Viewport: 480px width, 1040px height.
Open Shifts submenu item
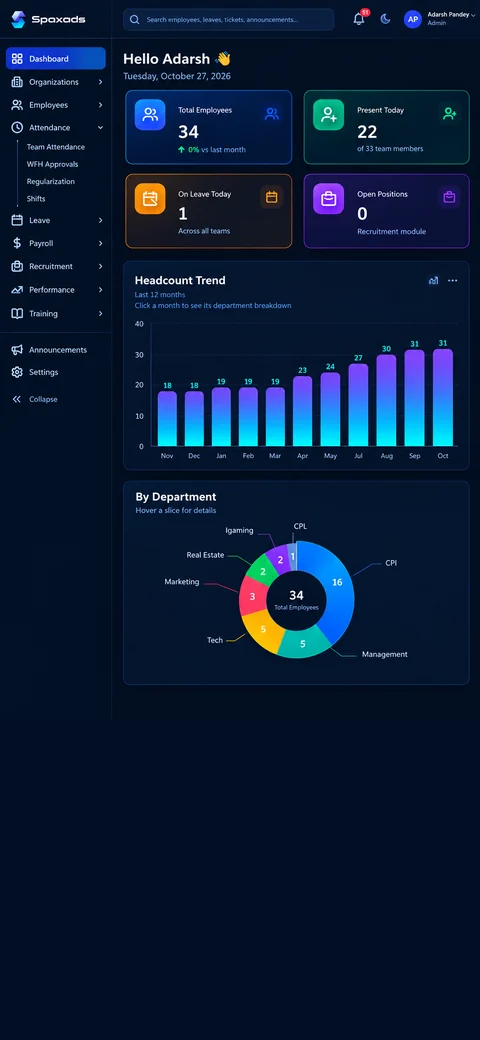click(x=36, y=199)
